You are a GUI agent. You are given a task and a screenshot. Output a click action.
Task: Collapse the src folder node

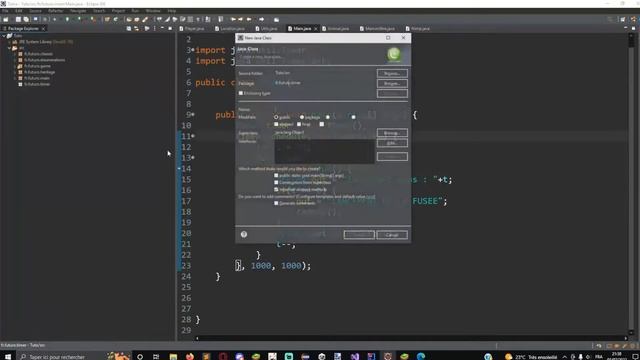(x=9, y=48)
